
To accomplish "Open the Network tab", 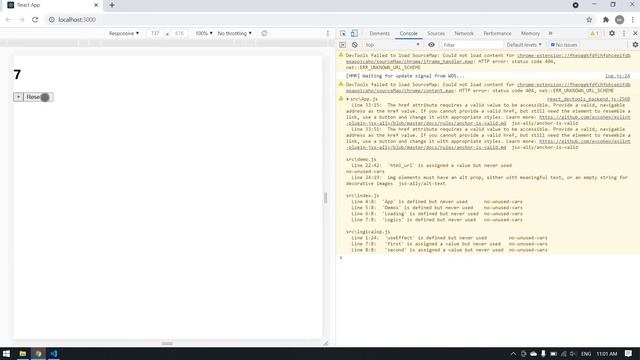I will pos(464,33).
